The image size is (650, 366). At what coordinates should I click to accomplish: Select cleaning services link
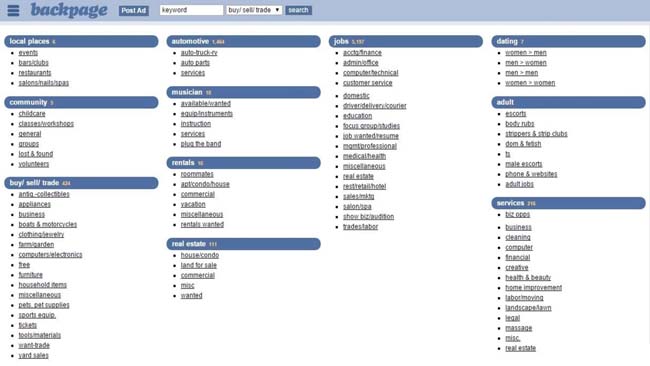518,238
